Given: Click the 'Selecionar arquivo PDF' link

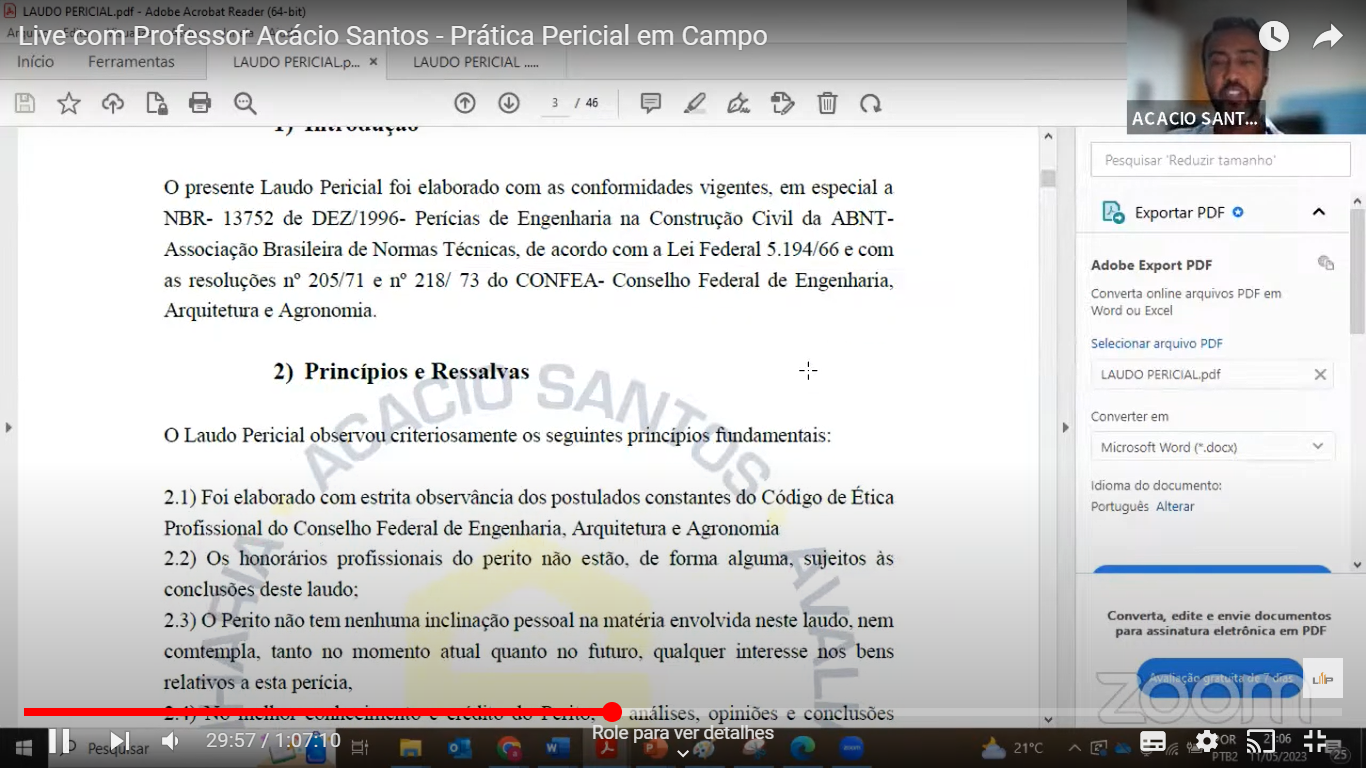Looking at the screenshot, I should 1156,343.
